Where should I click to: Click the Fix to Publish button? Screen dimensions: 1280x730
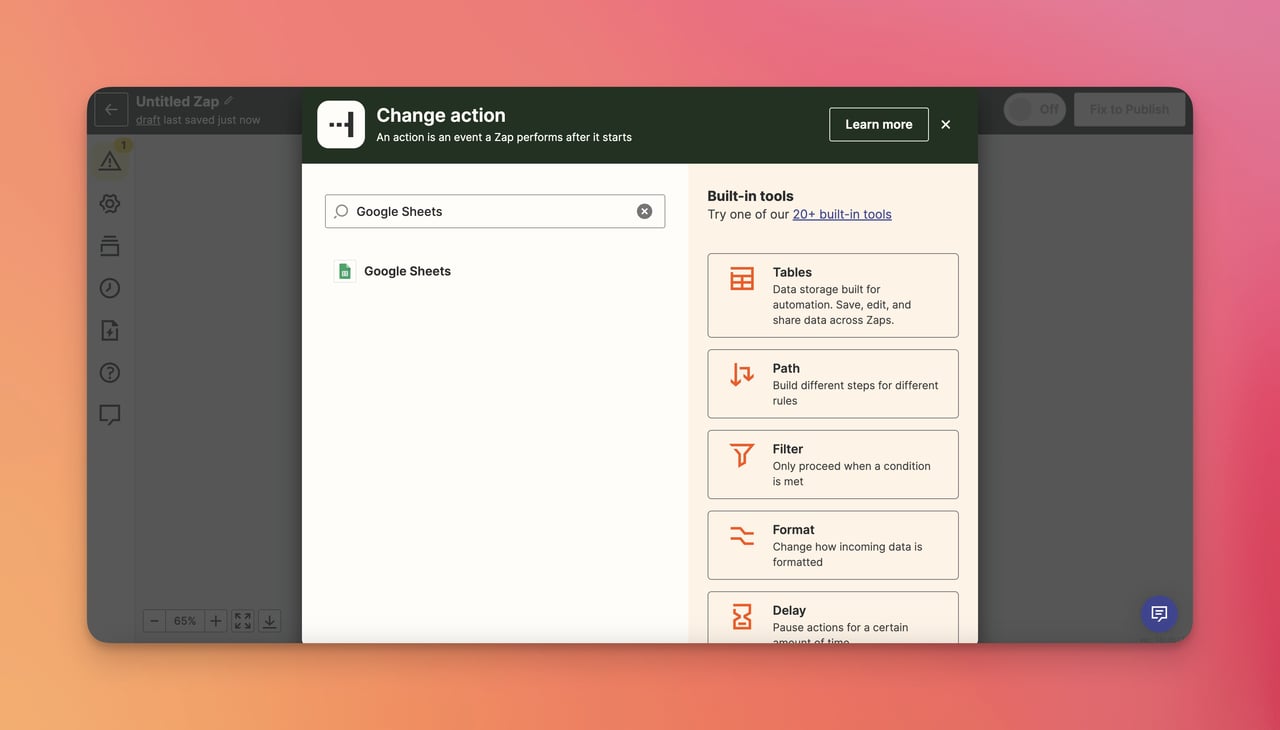tap(1129, 110)
